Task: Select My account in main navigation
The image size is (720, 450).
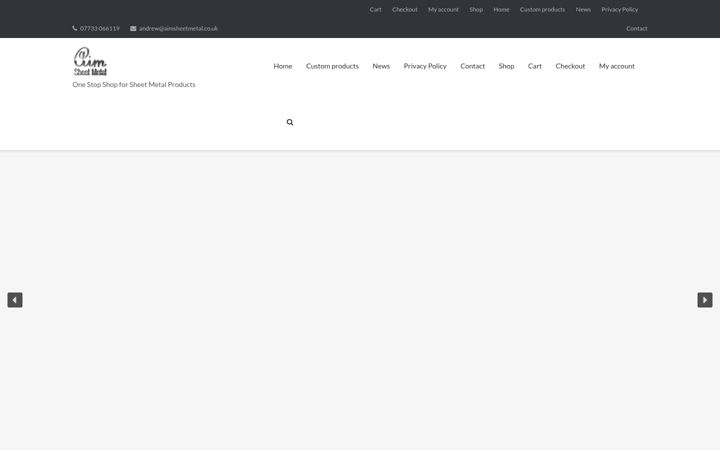Action: tap(617, 66)
